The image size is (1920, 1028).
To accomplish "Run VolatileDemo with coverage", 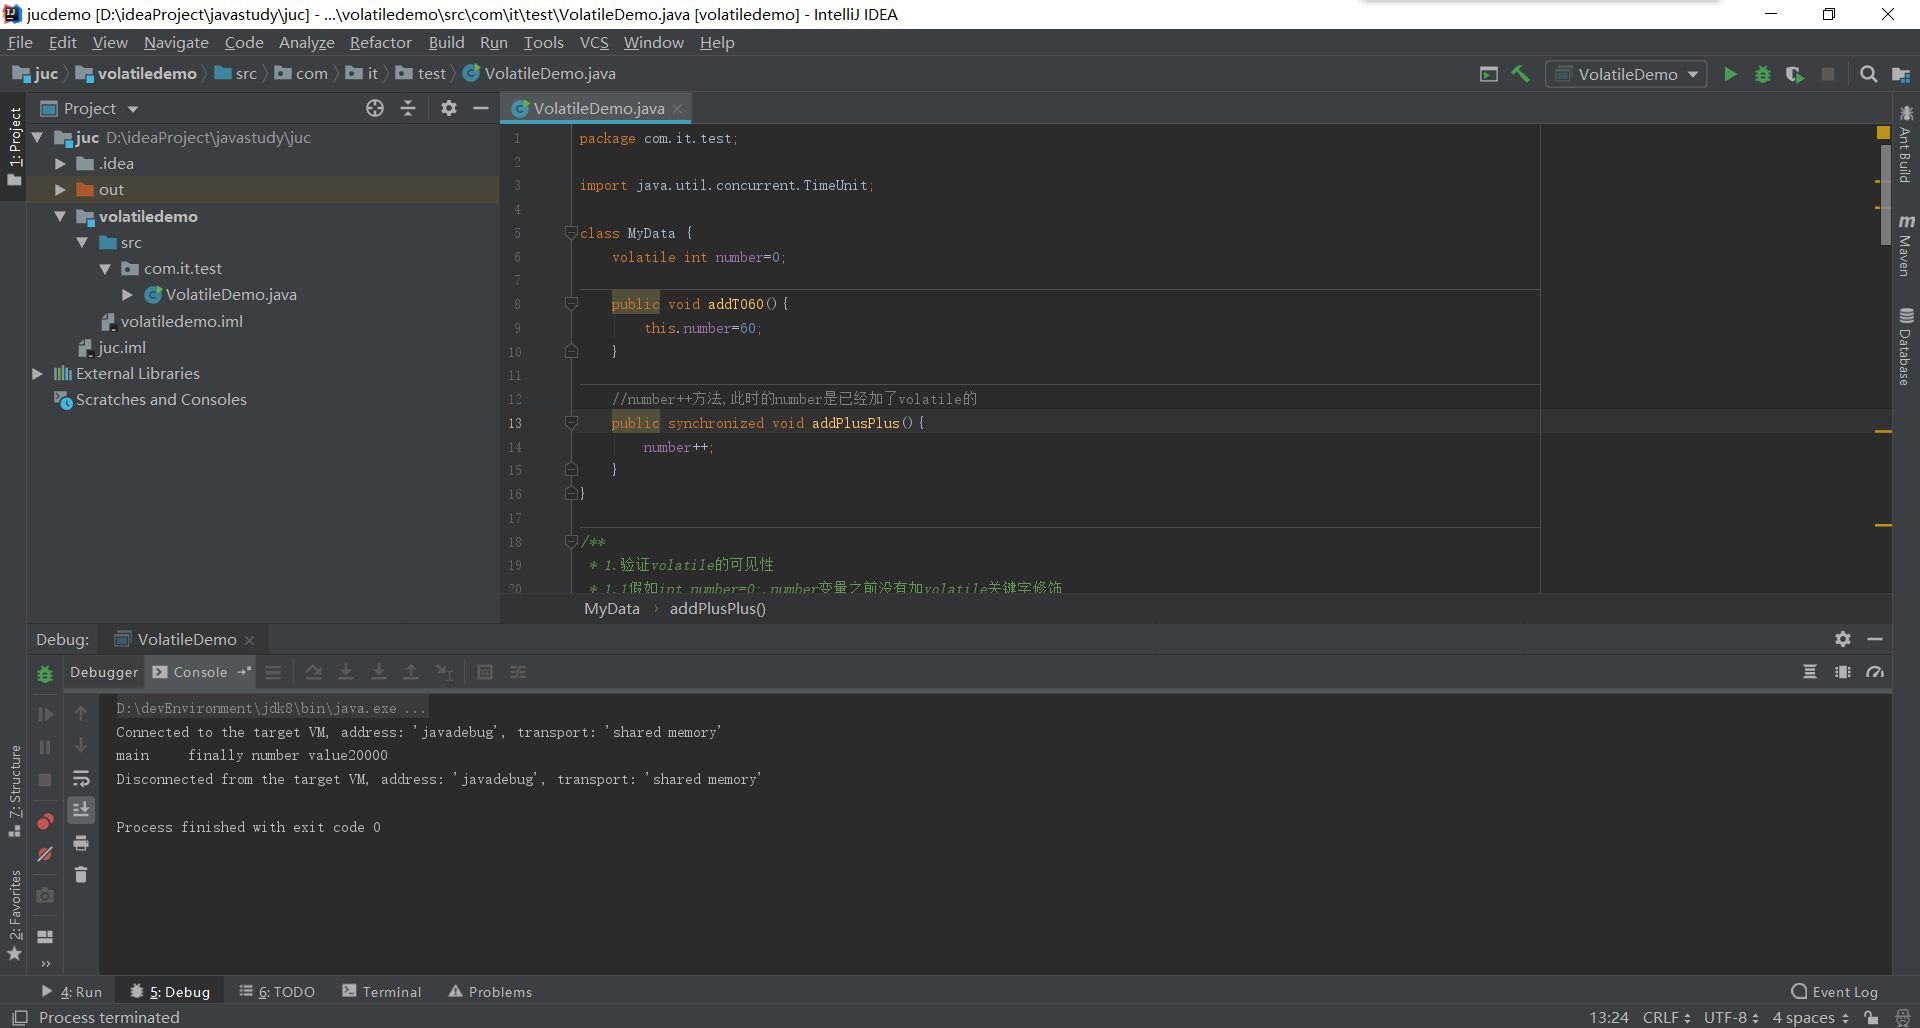I will tap(1795, 74).
